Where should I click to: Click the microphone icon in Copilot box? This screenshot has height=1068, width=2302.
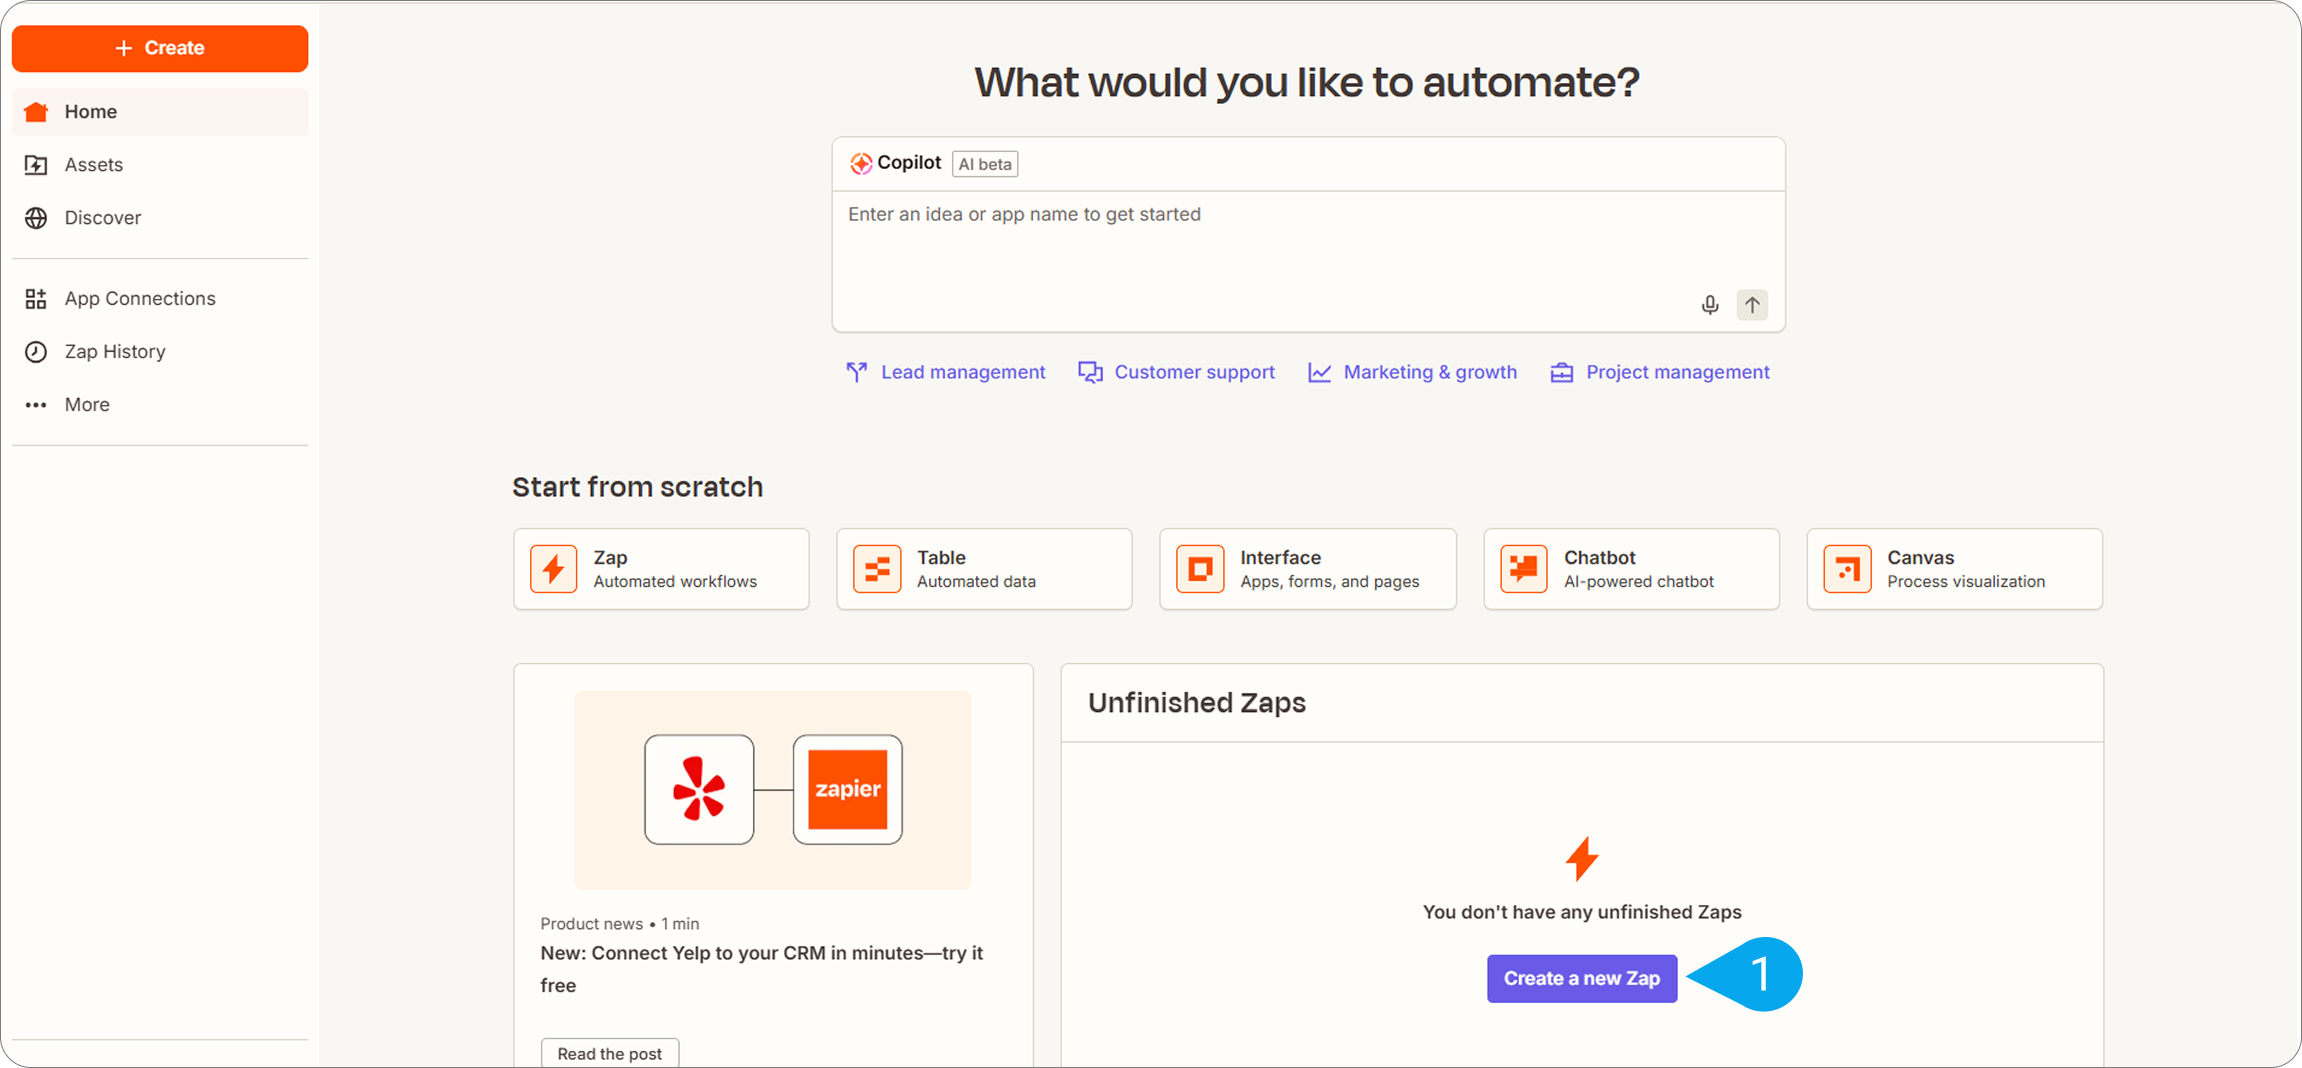click(x=1710, y=305)
